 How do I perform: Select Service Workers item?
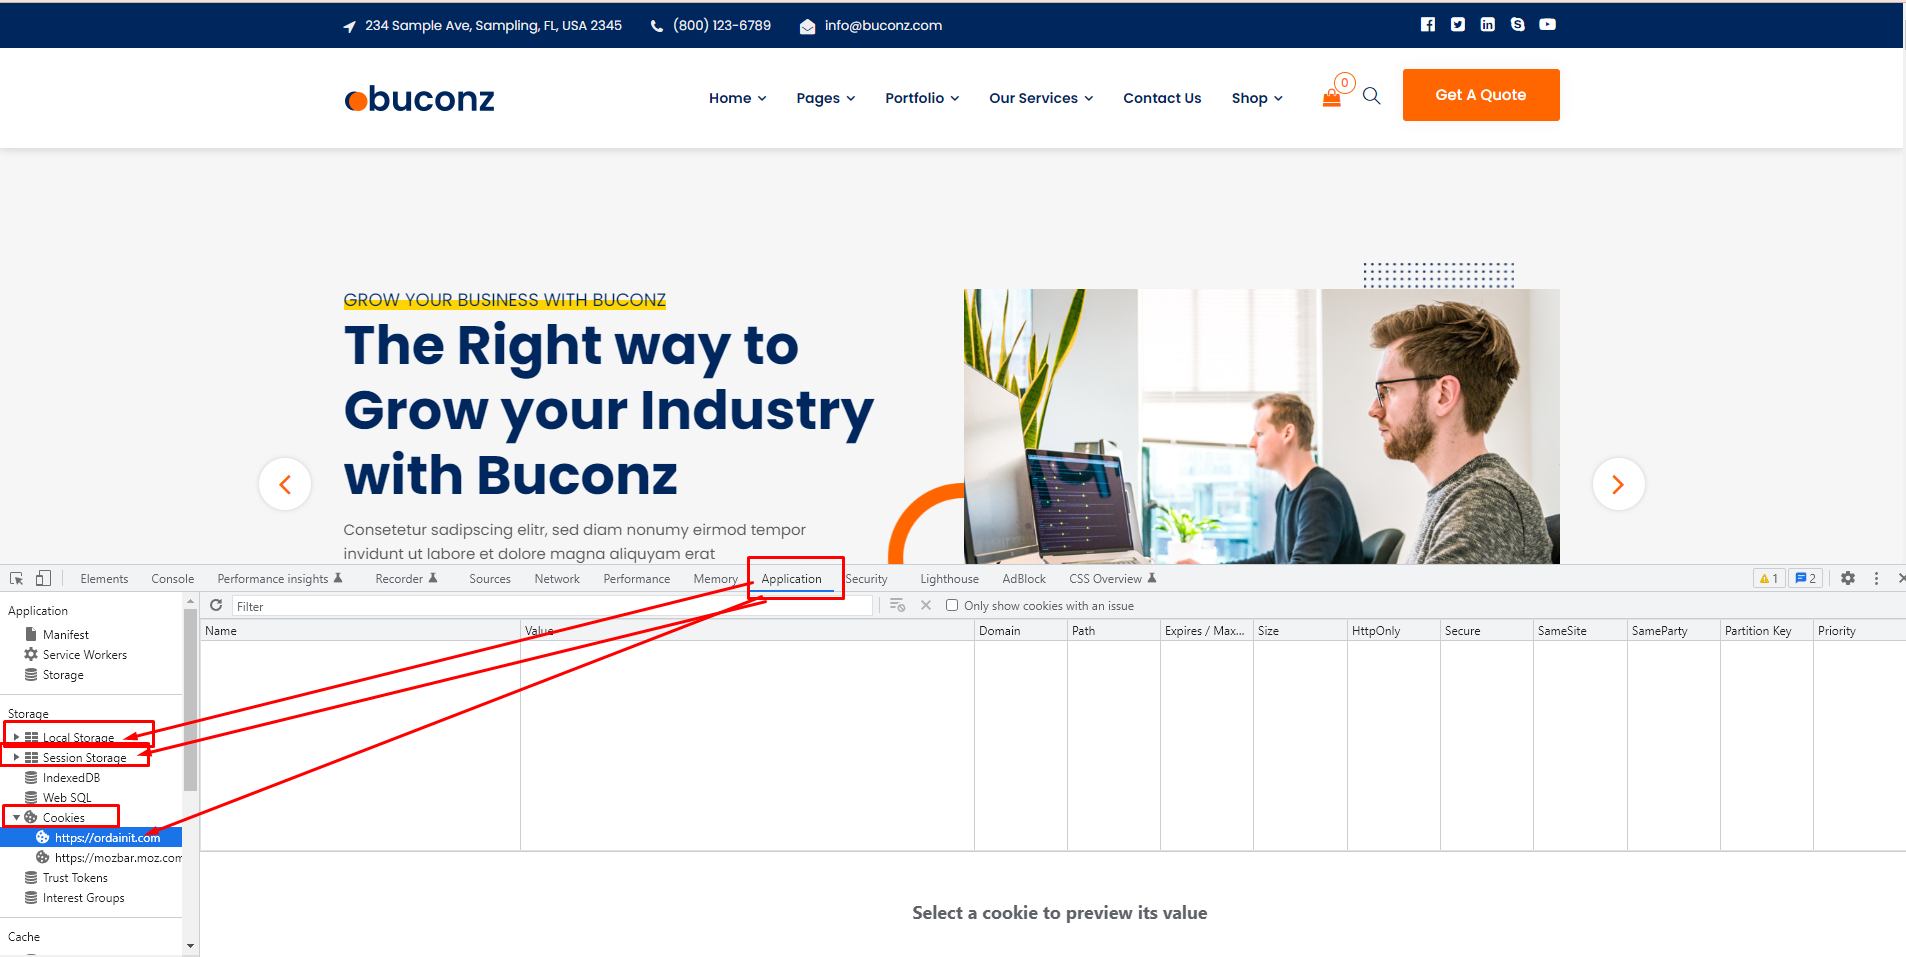click(x=85, y=655)
